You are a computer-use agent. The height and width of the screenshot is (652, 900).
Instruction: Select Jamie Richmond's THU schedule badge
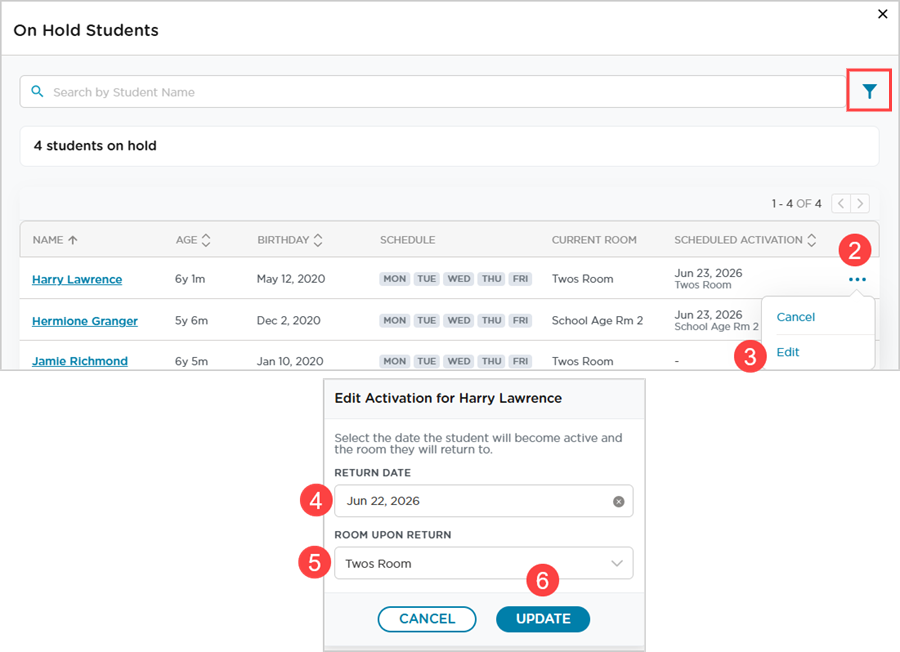(x=491, y=361)
